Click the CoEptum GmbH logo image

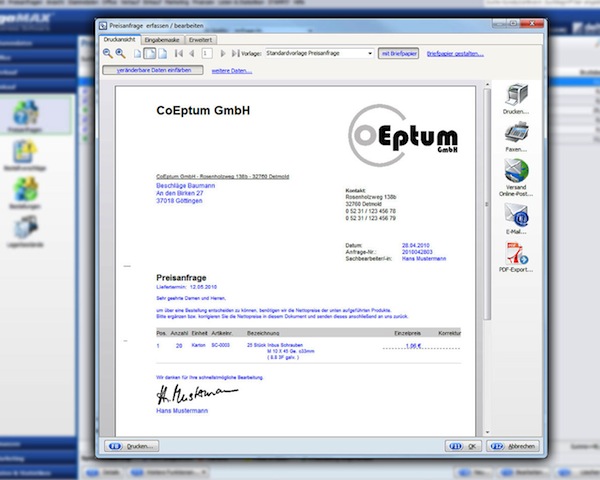tap(403, 135)
